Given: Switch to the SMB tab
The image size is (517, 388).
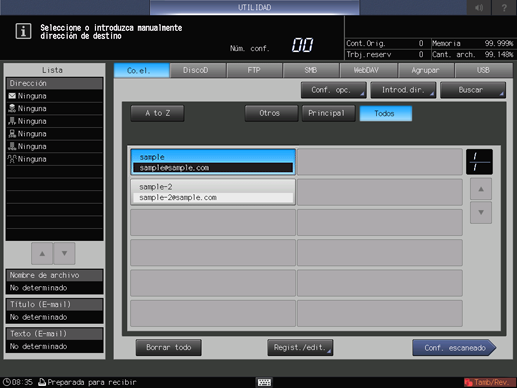Looking at the screenshot, I should click(x=311, y=71).
